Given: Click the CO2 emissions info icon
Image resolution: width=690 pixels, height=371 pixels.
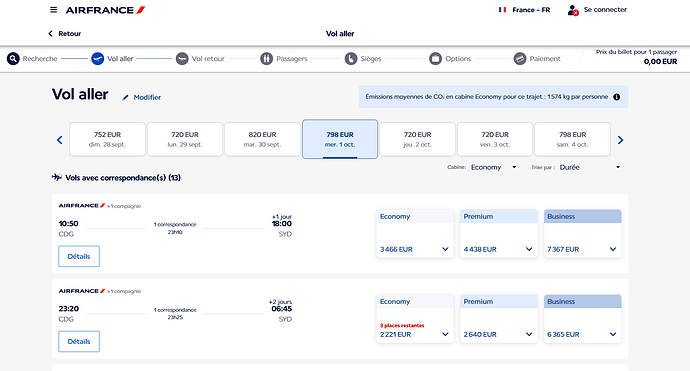Looking at the screenshot, I should [x=617, y=97].
